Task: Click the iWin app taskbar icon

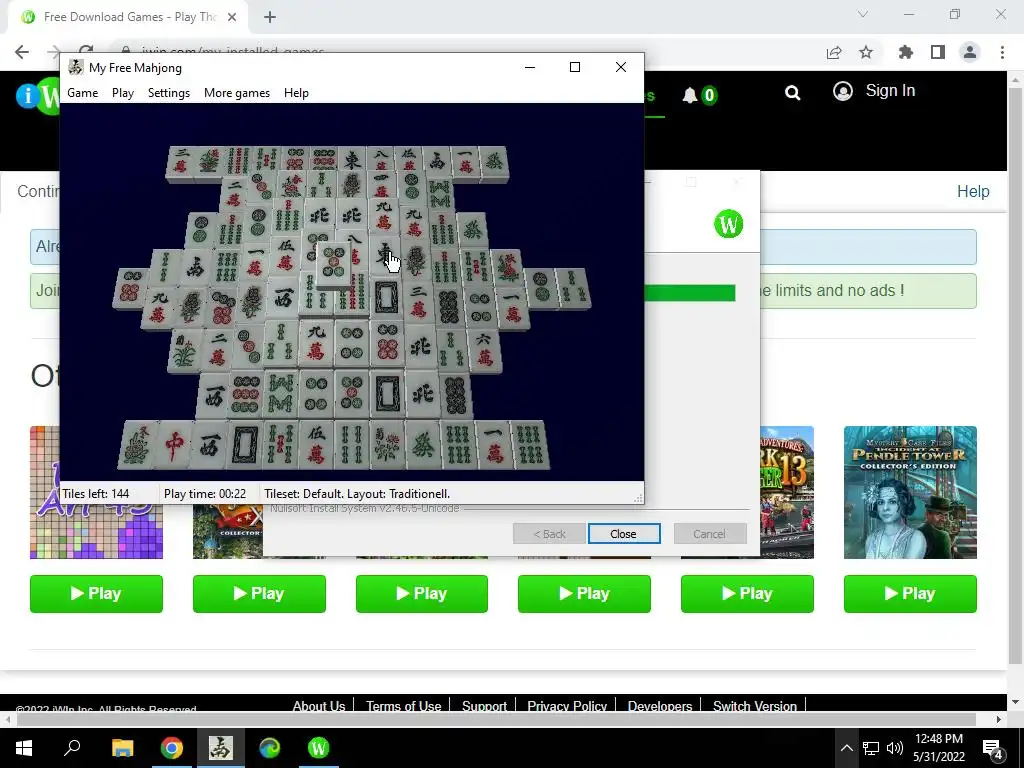Action: (x=318, y=748)
